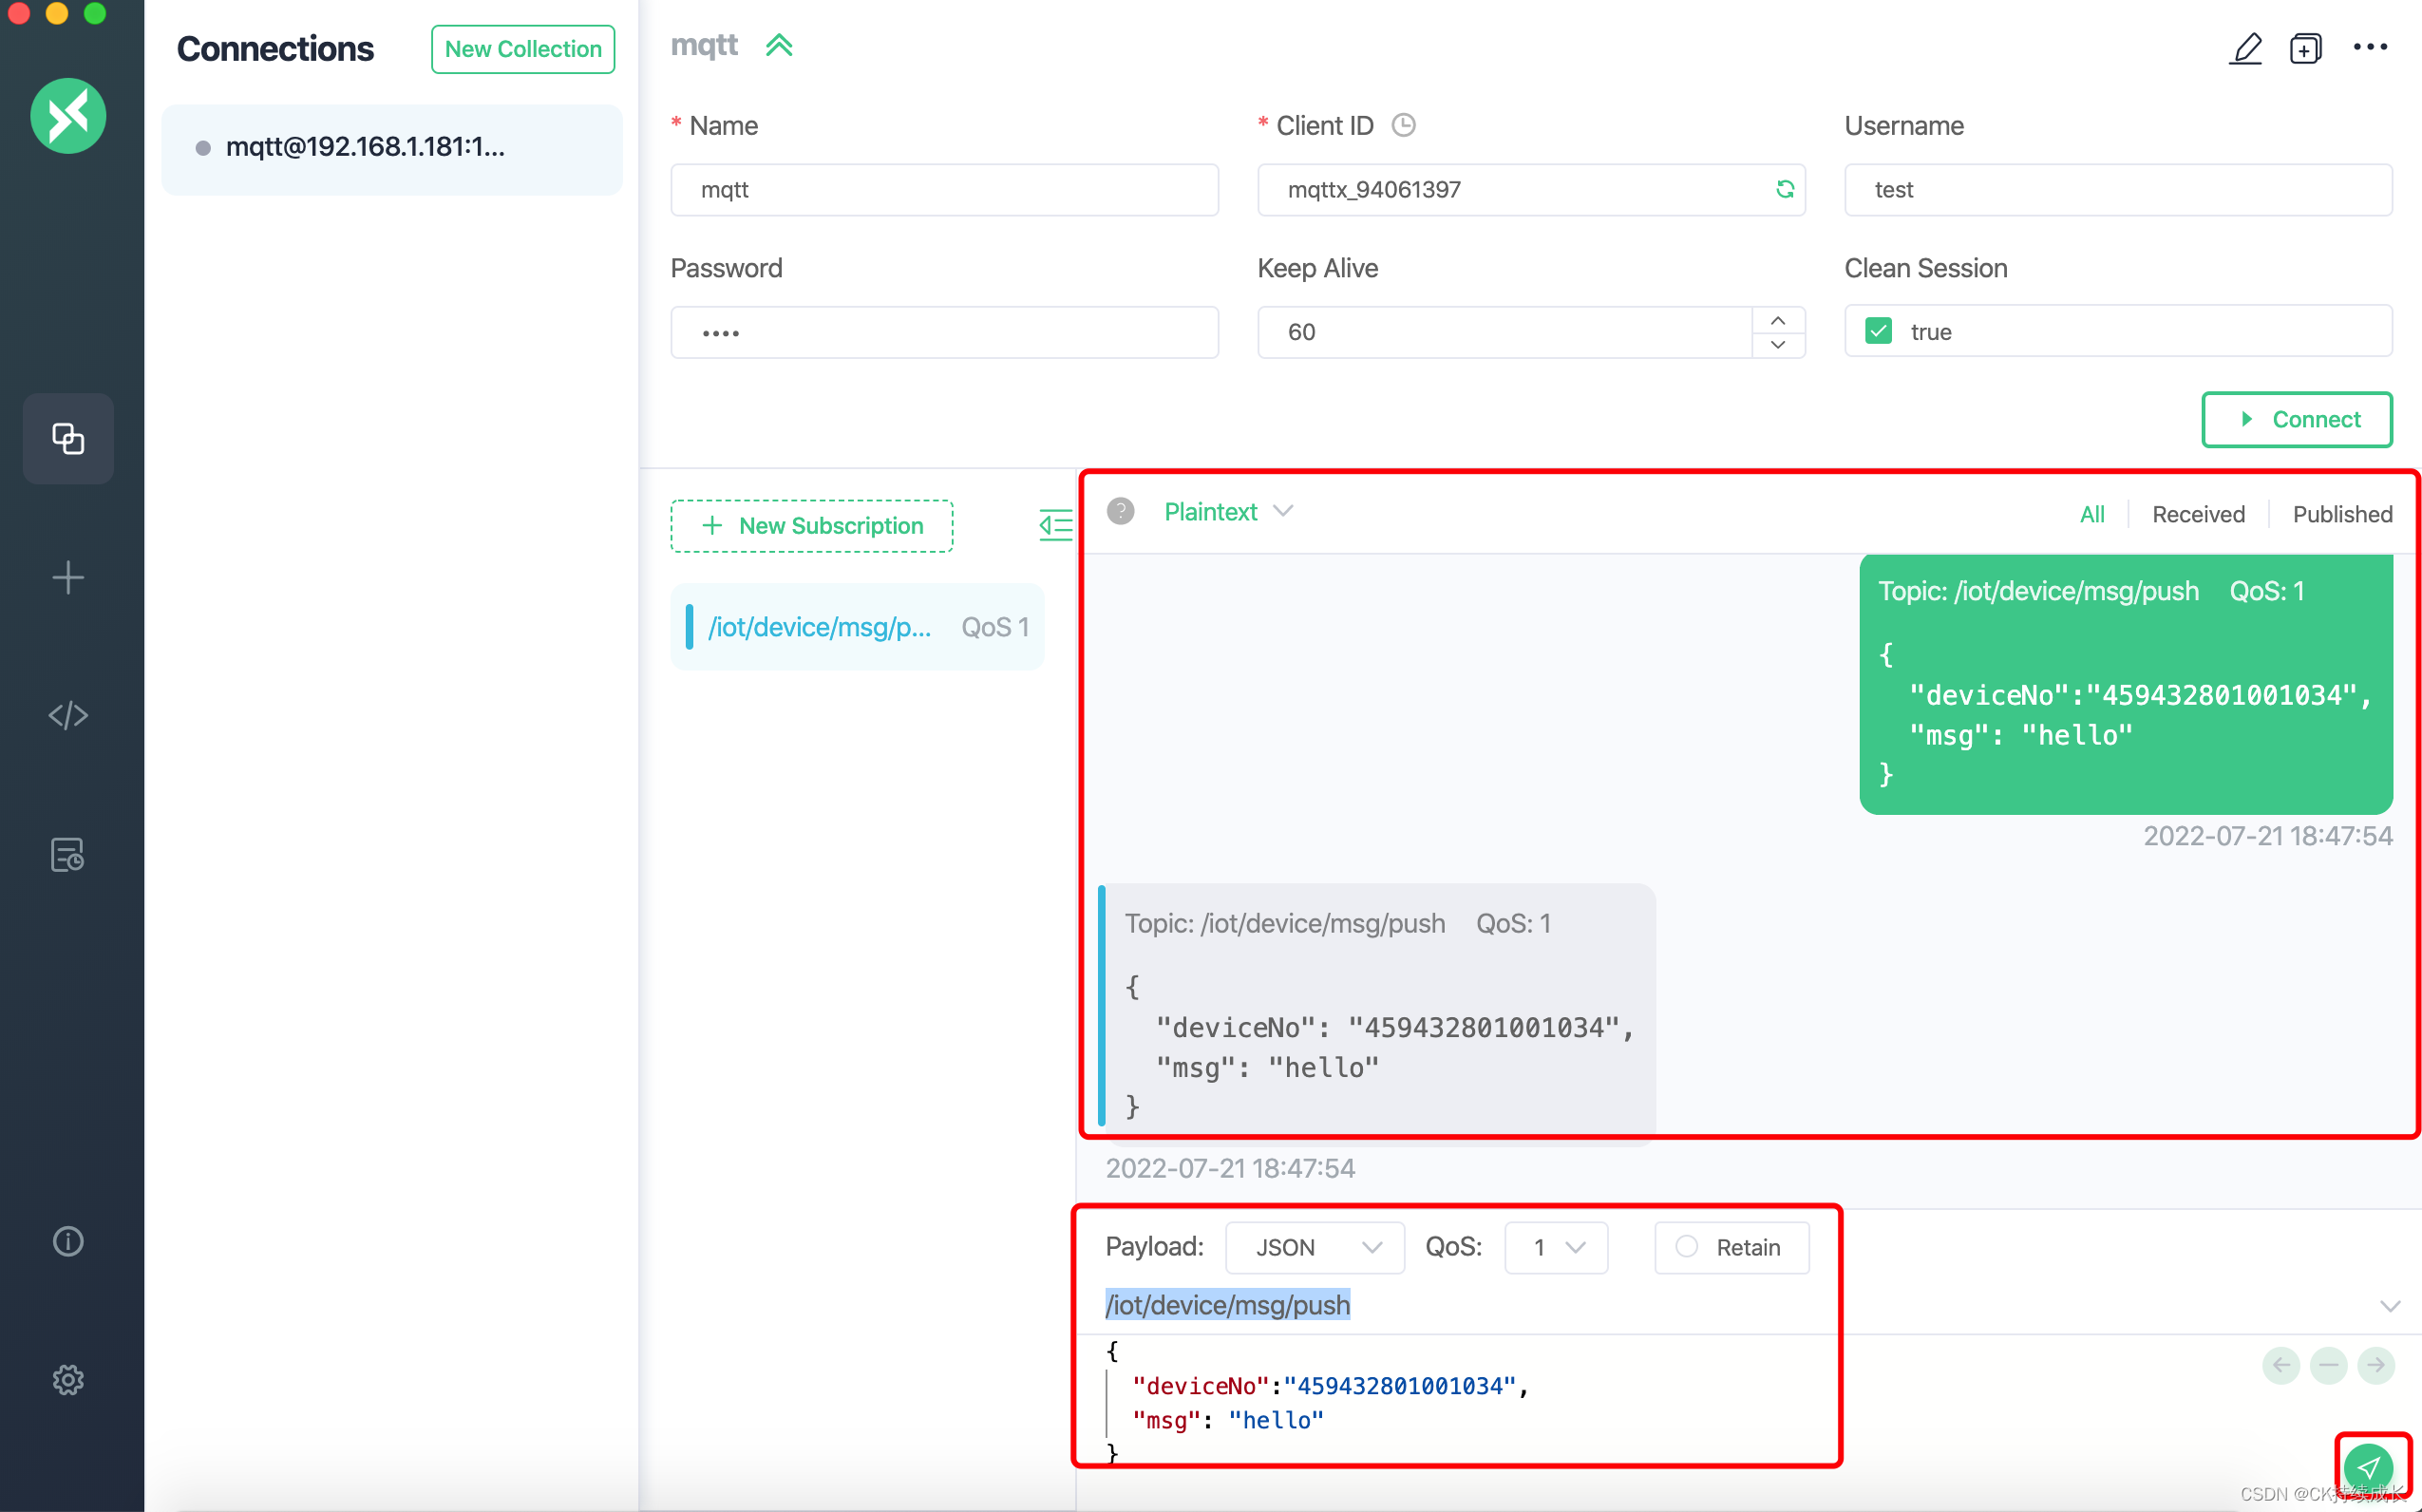Open the about info icon
This screenshot has width=2422, height=1512.
tap(68, 1241)
